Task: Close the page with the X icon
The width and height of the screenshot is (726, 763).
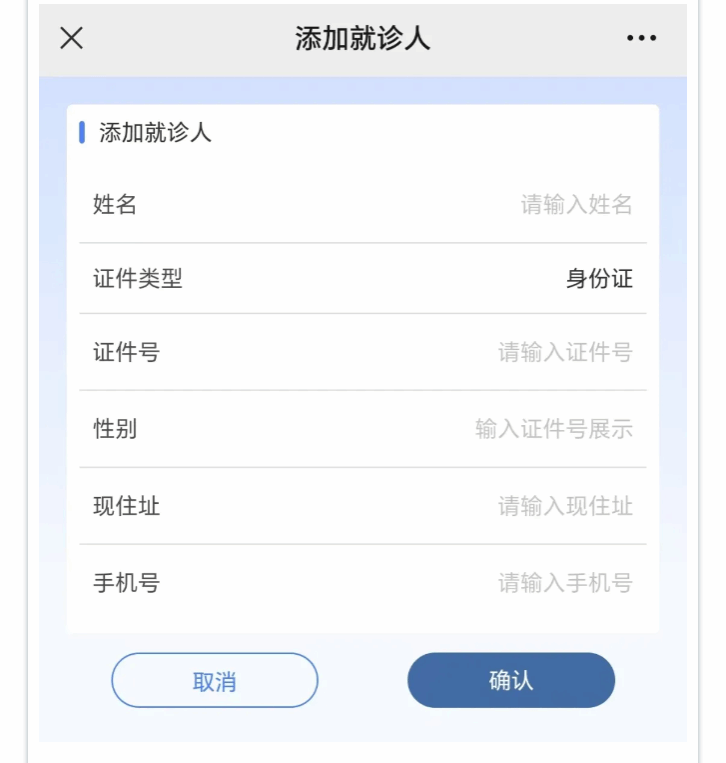Action: [x=72, y=38]
